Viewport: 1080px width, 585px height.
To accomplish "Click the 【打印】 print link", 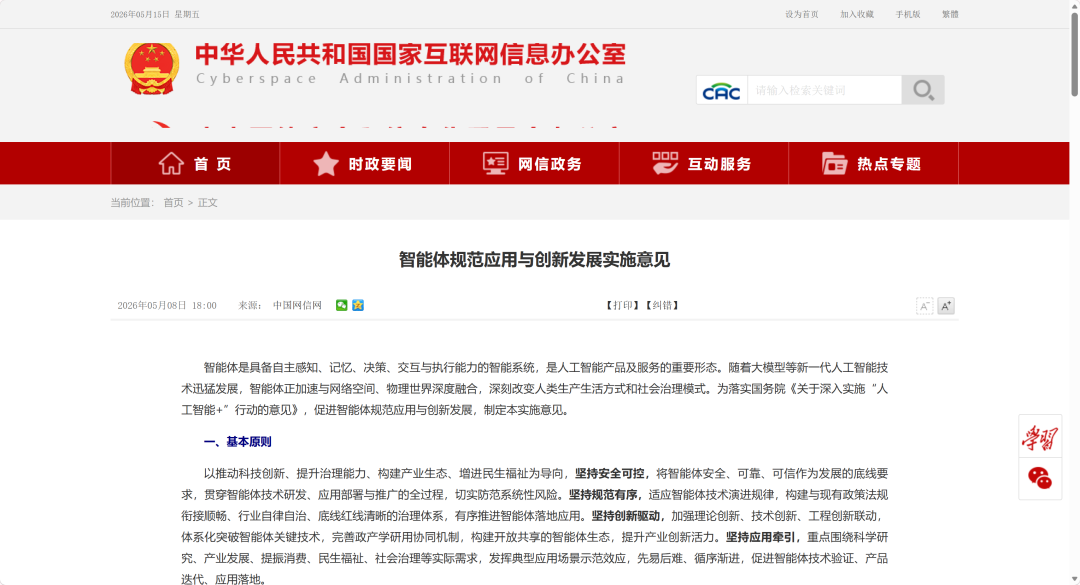I will (x=623, y=305).
